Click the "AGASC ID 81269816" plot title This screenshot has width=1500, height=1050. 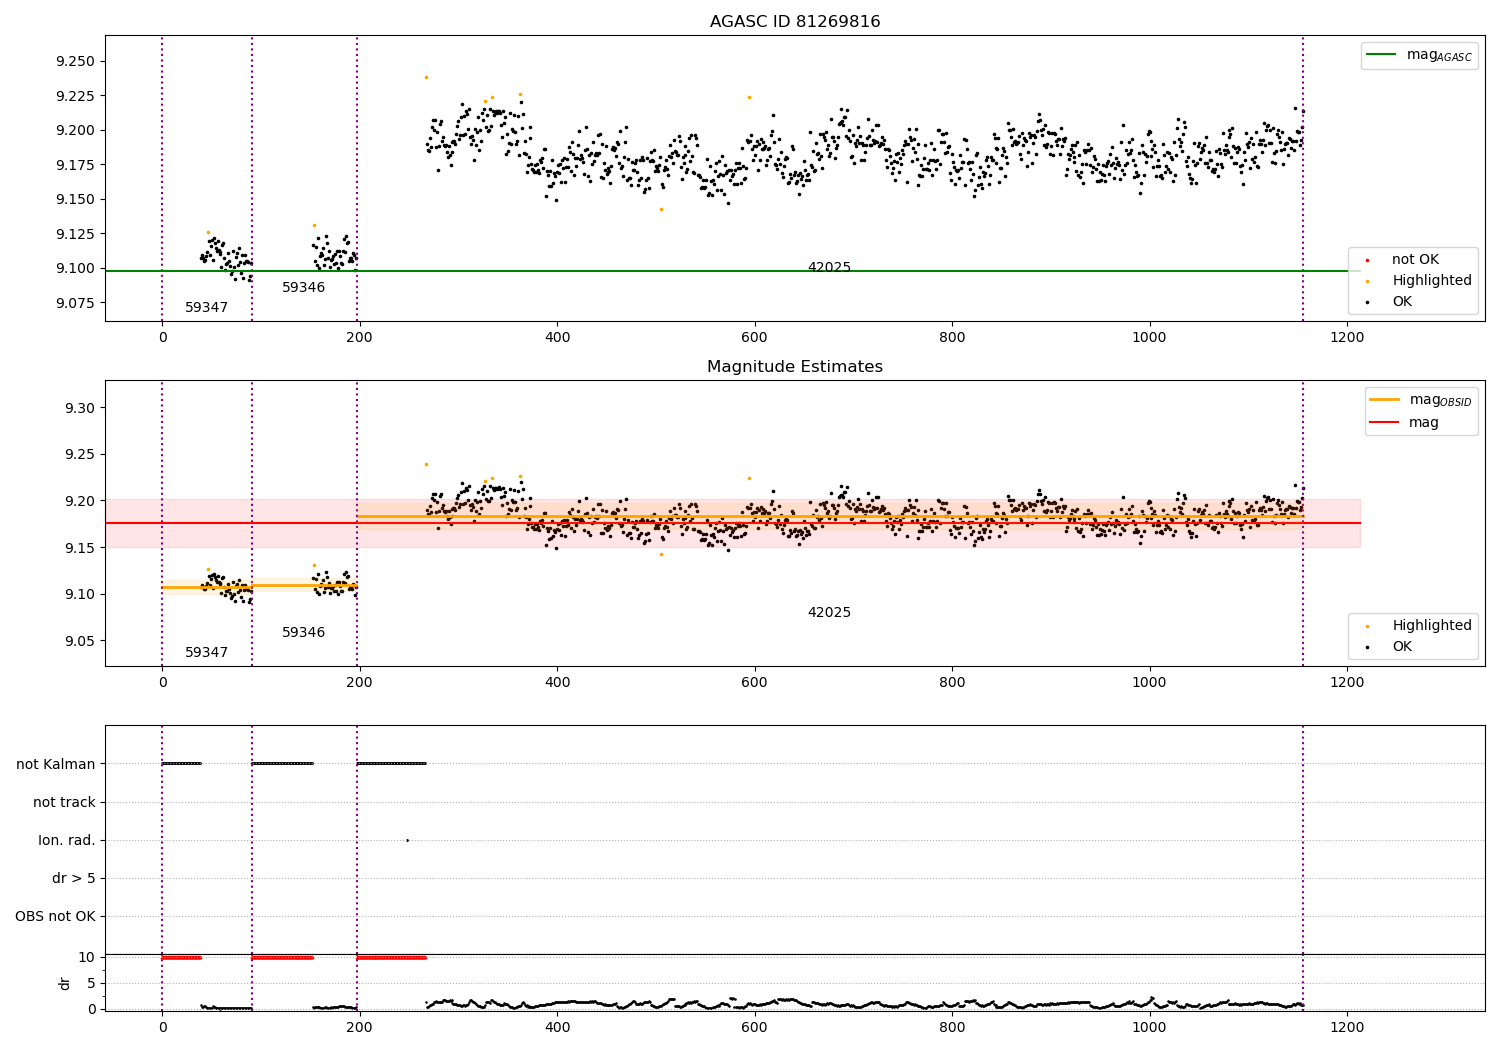click(x=795, y=22)
